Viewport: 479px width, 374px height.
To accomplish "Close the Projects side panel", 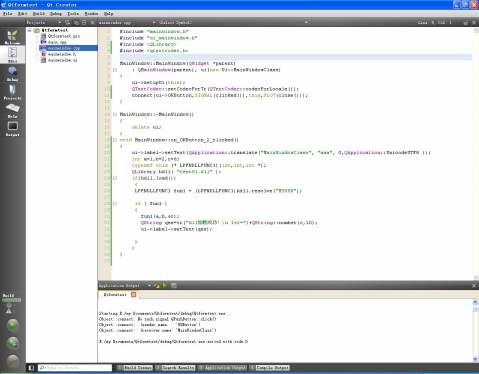I will pos(93,22).
